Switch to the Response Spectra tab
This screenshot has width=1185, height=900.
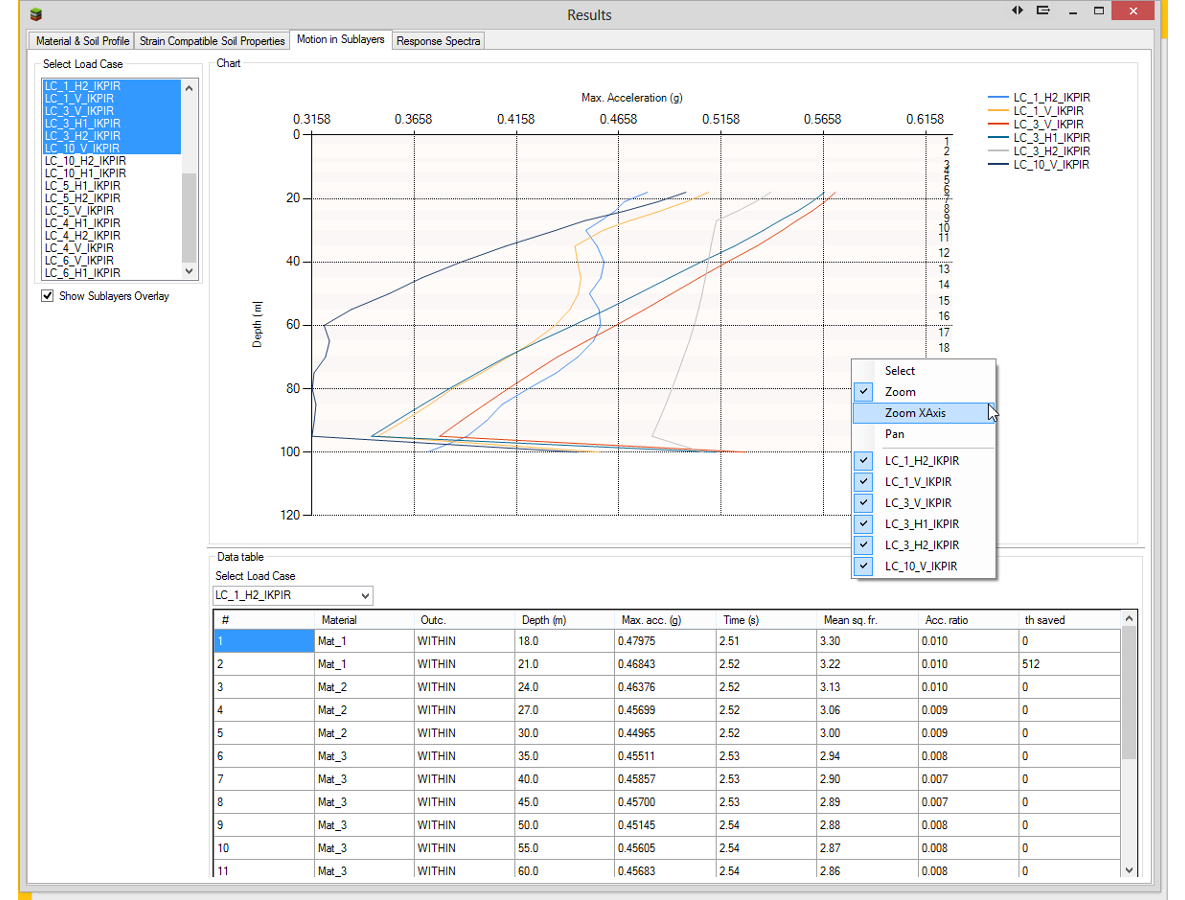pyautogui.click(x=439, y=41)
